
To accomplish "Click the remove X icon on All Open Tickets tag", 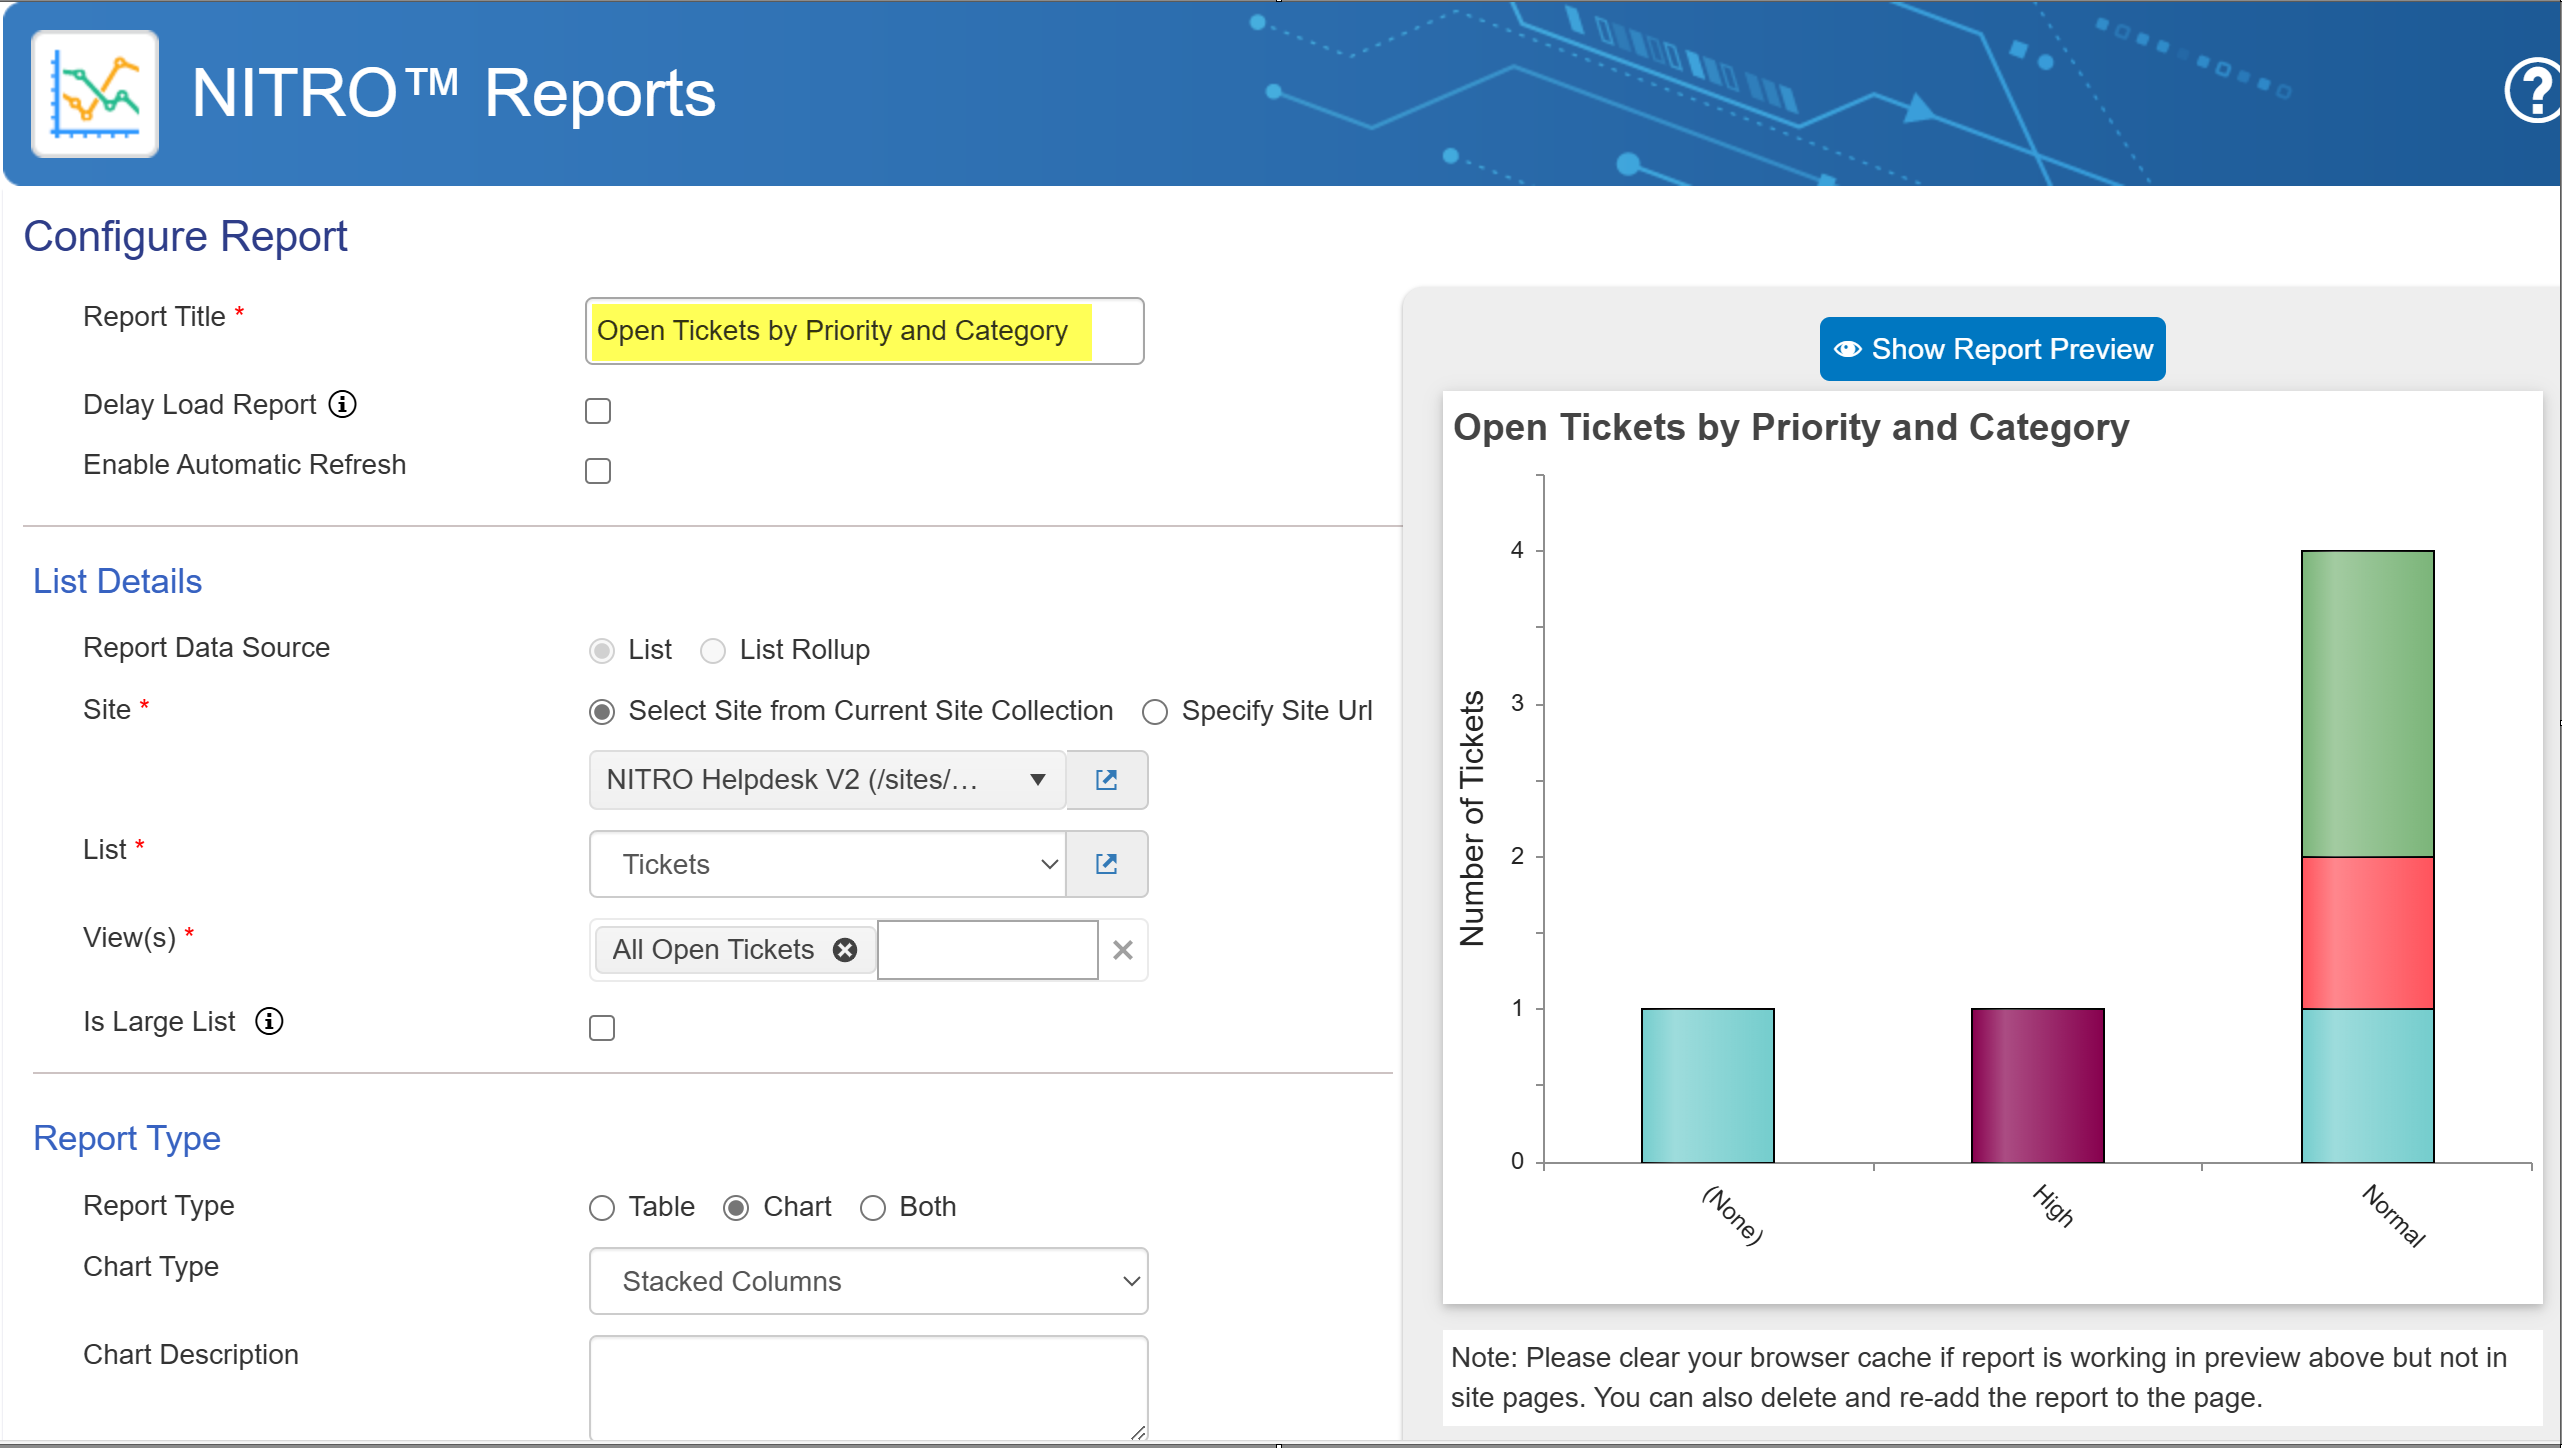I will [x=843, y=950].
